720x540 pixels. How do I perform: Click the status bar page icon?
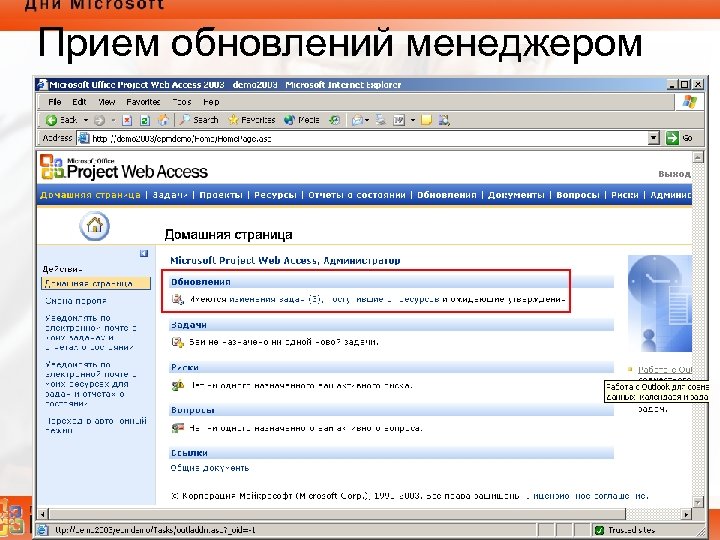[x=42, y=530]
